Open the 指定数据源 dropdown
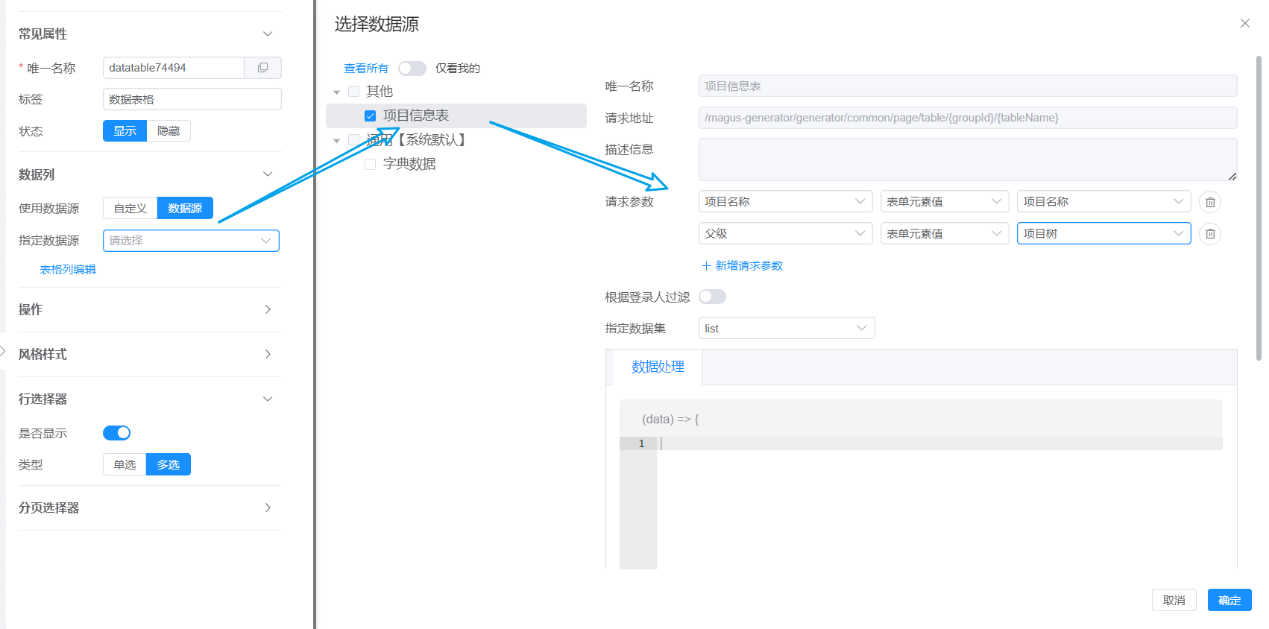 point(191,241)
